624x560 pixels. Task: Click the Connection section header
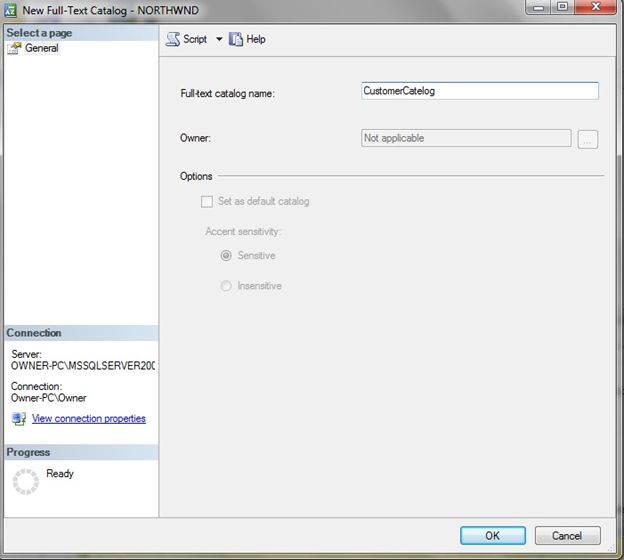pyautogui.click(x=81, y=333)
